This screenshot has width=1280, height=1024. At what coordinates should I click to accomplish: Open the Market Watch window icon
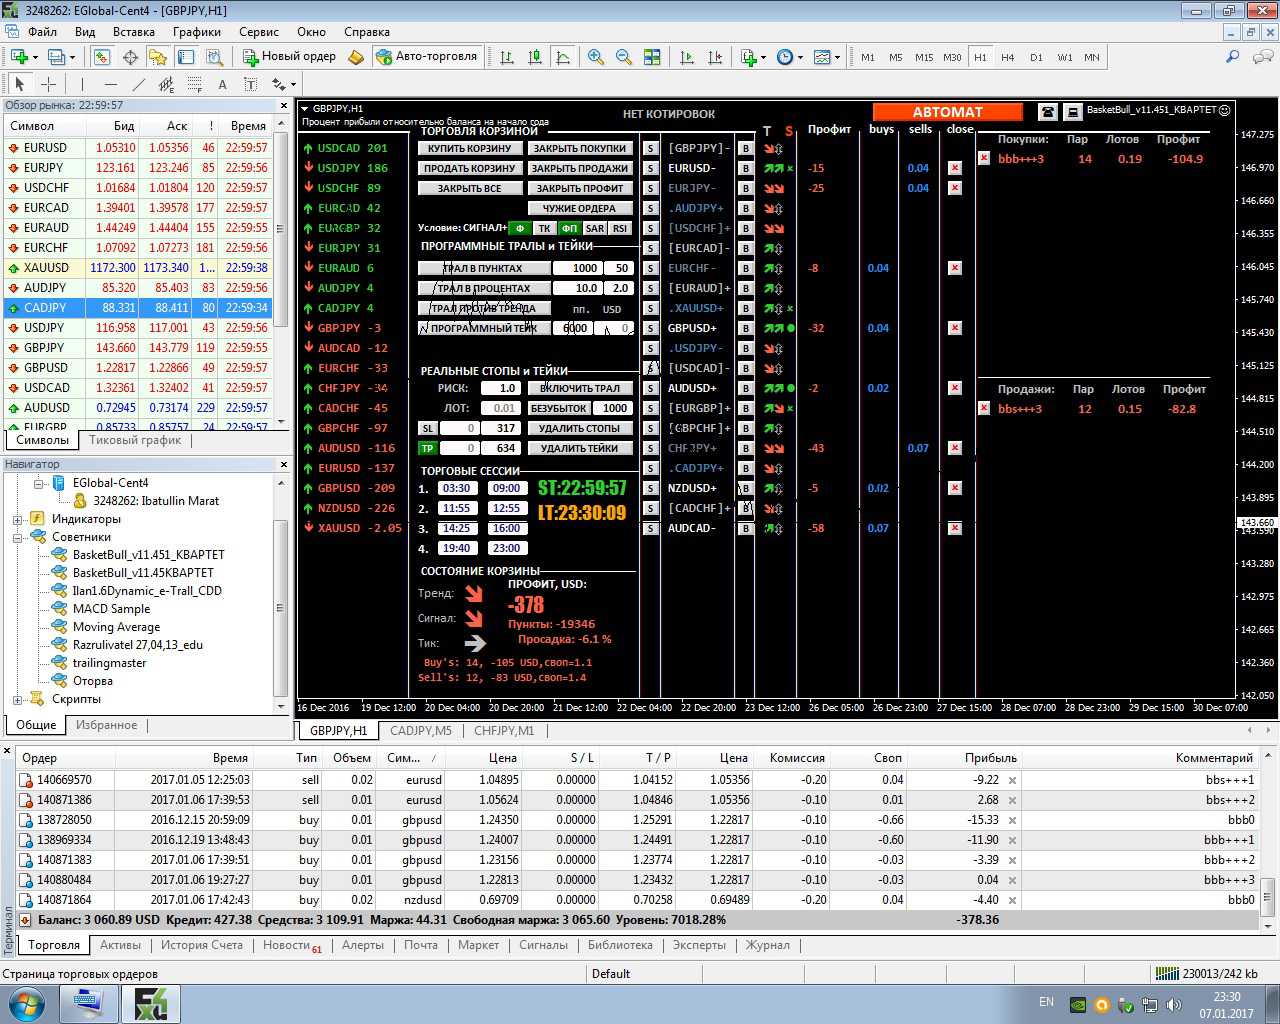102,57
